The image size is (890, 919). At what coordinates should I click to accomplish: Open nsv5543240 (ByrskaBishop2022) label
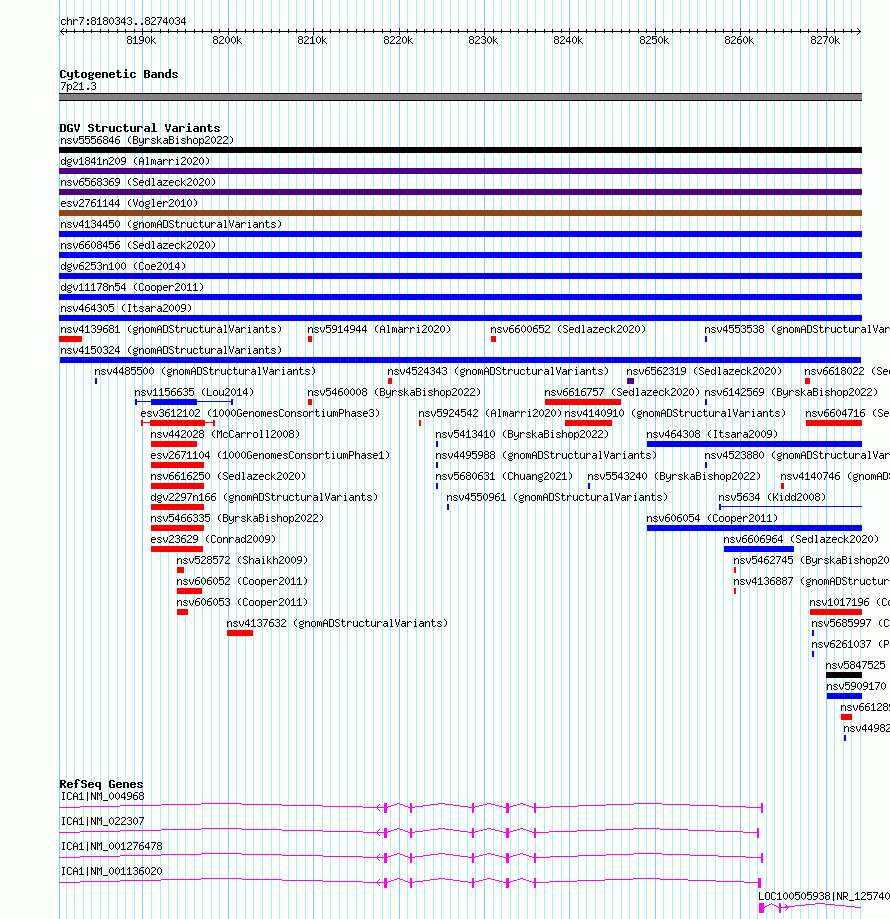(x=674, y=478)
